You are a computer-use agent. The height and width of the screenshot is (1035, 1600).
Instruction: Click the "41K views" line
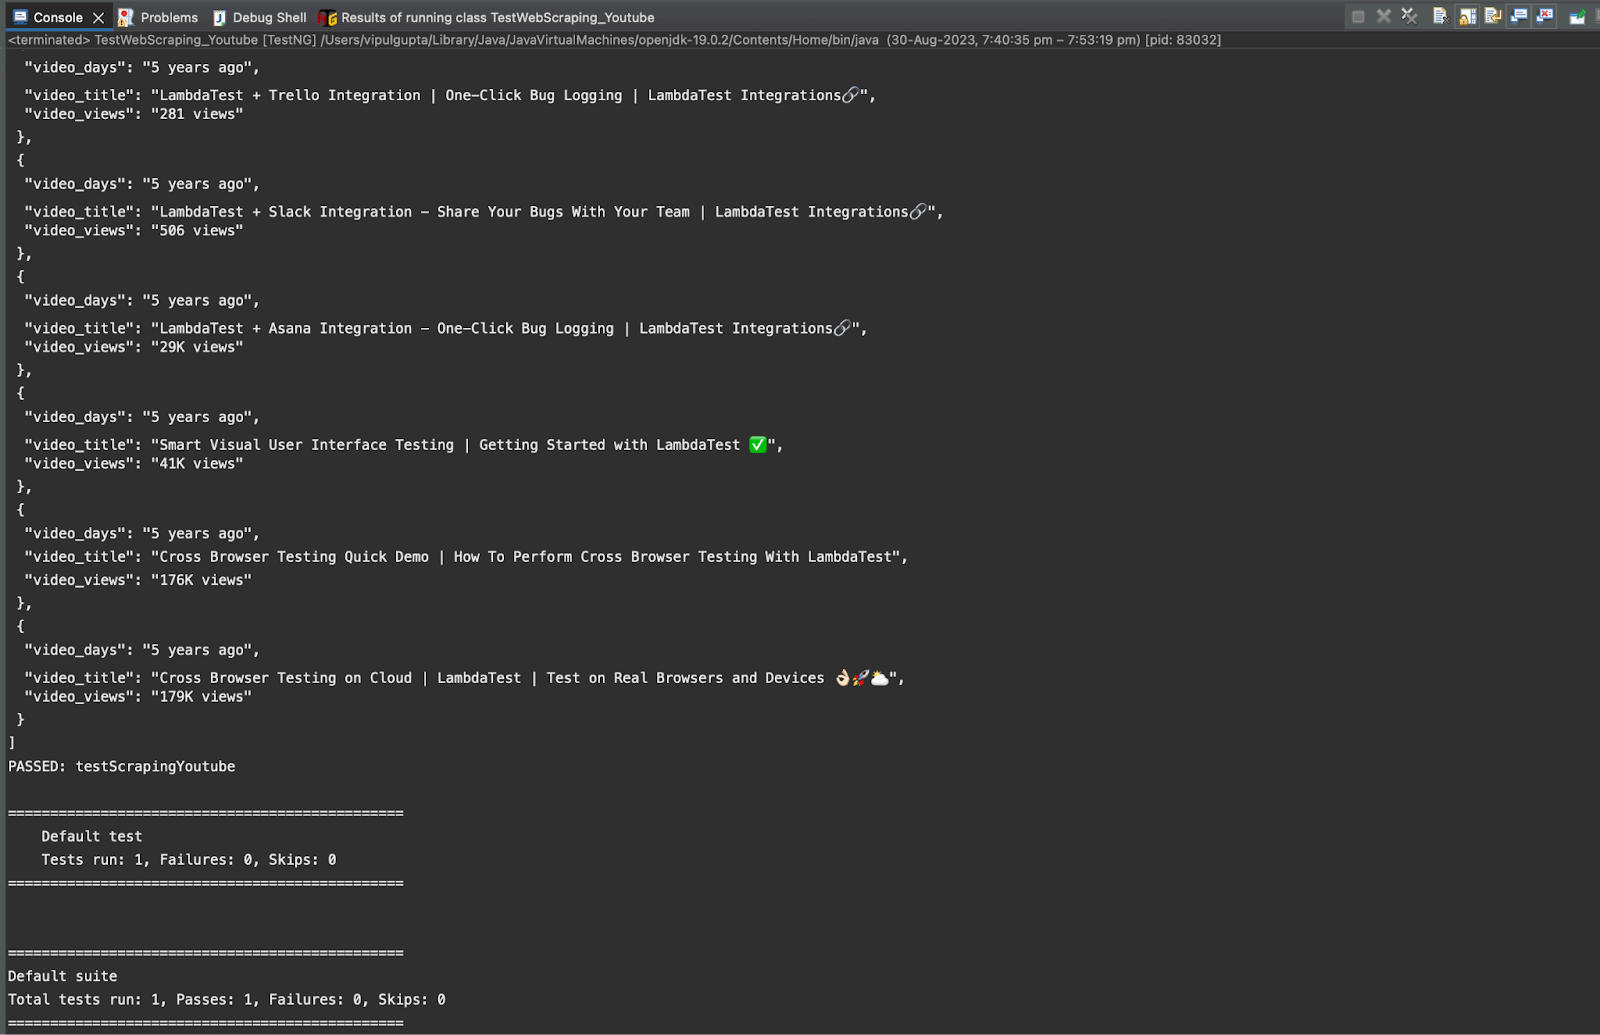(134, 464)
